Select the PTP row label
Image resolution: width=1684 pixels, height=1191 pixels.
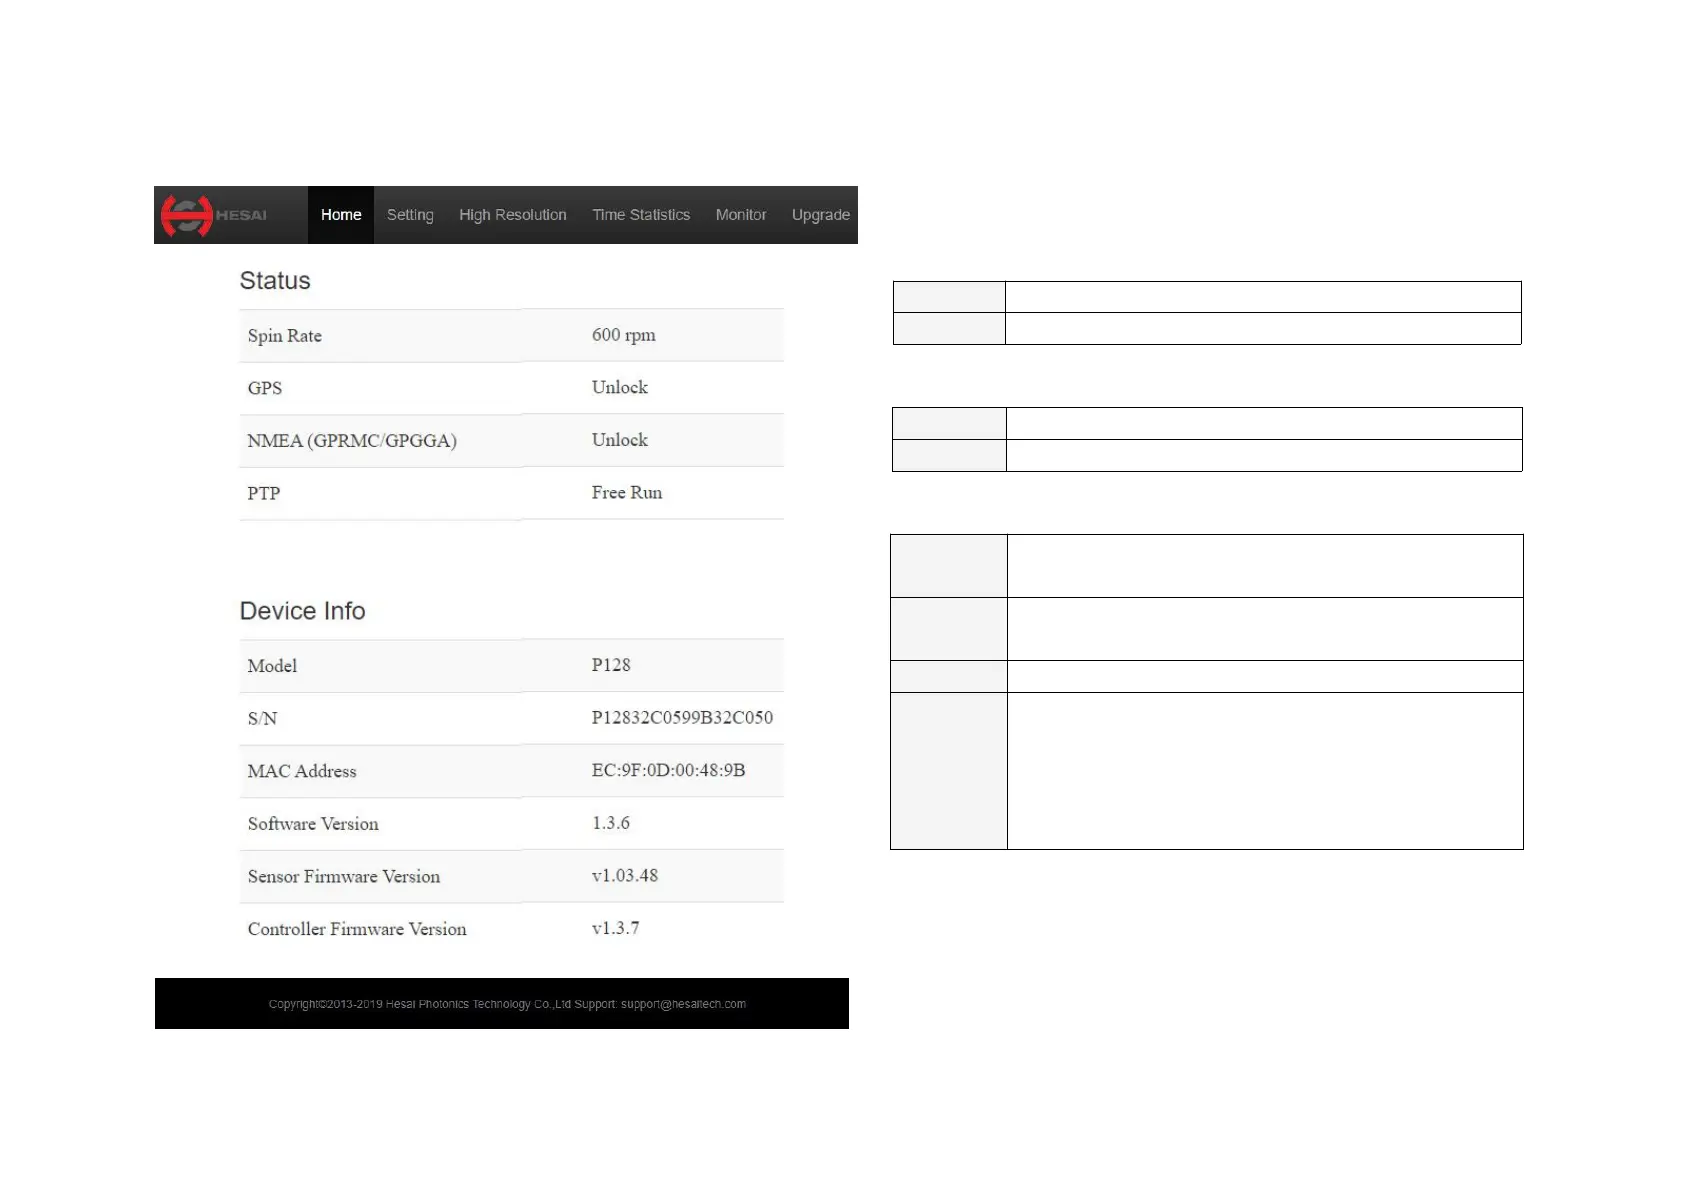[264, 493]
